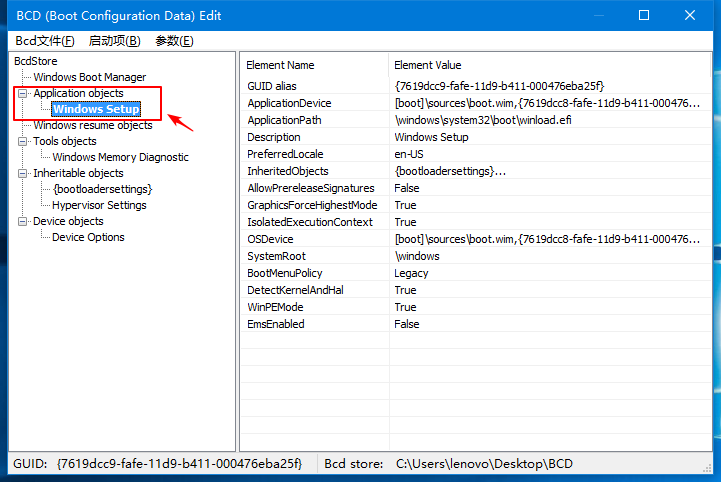Open the 参数(E) menu
721x482 pixels.
pos(174,41)
